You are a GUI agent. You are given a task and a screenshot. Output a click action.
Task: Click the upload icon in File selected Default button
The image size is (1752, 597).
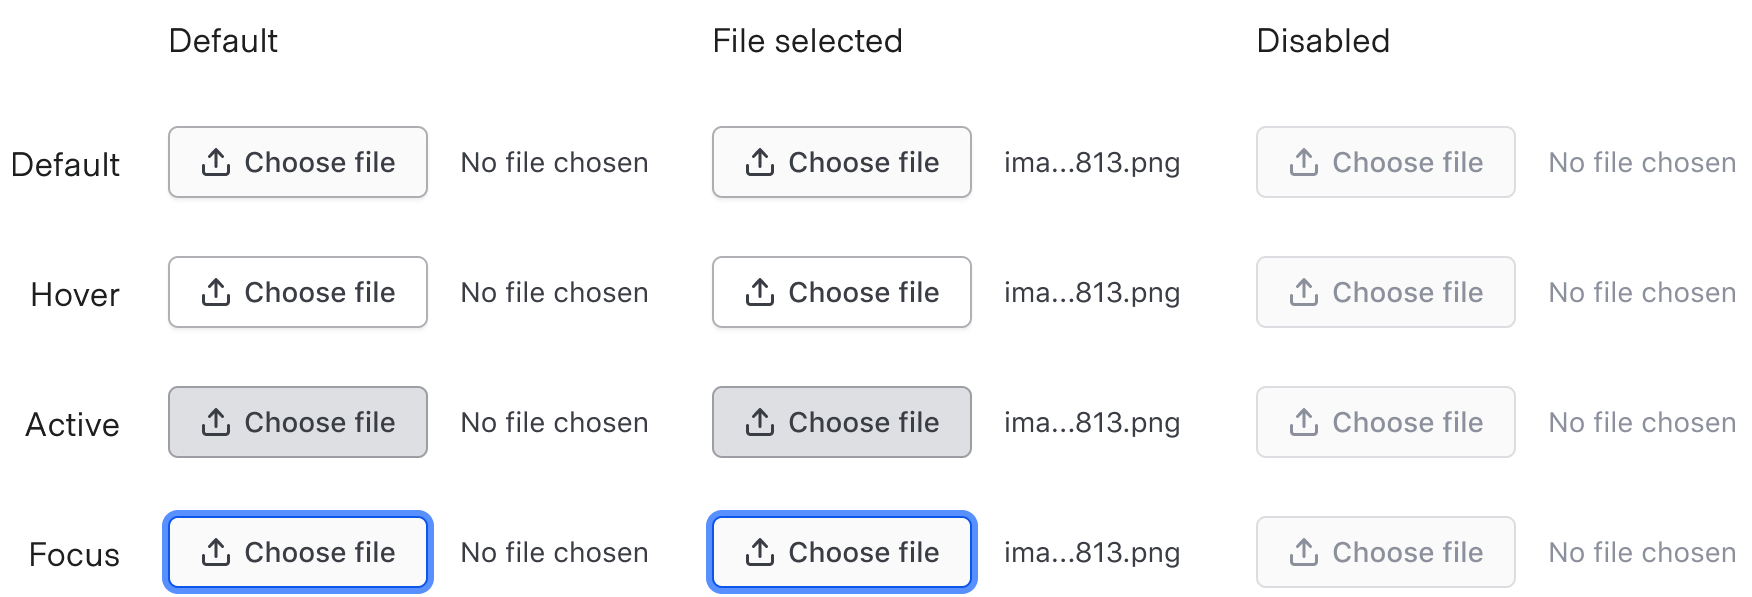(762, 162)
